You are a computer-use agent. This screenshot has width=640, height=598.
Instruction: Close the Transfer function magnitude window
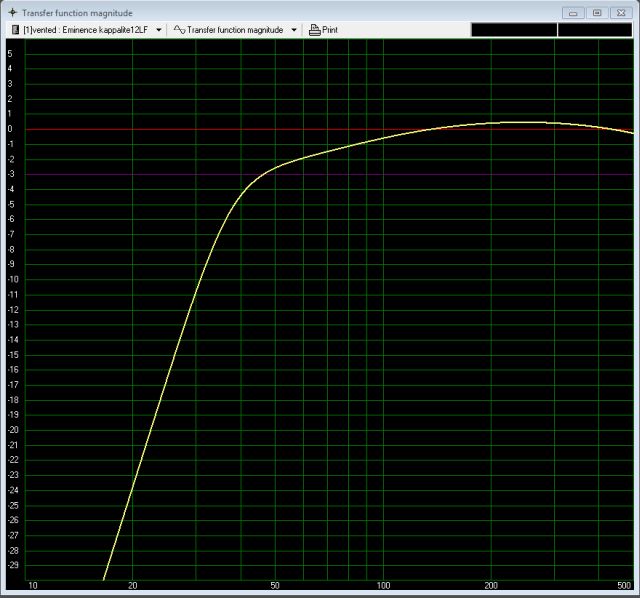click(622, 12)
